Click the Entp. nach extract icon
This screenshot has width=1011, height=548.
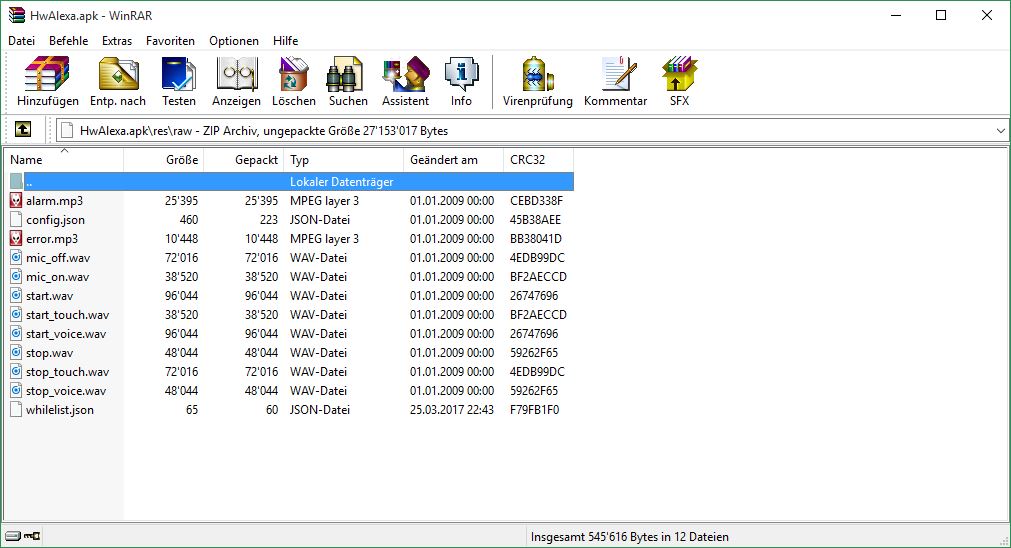tap(118, 74)
